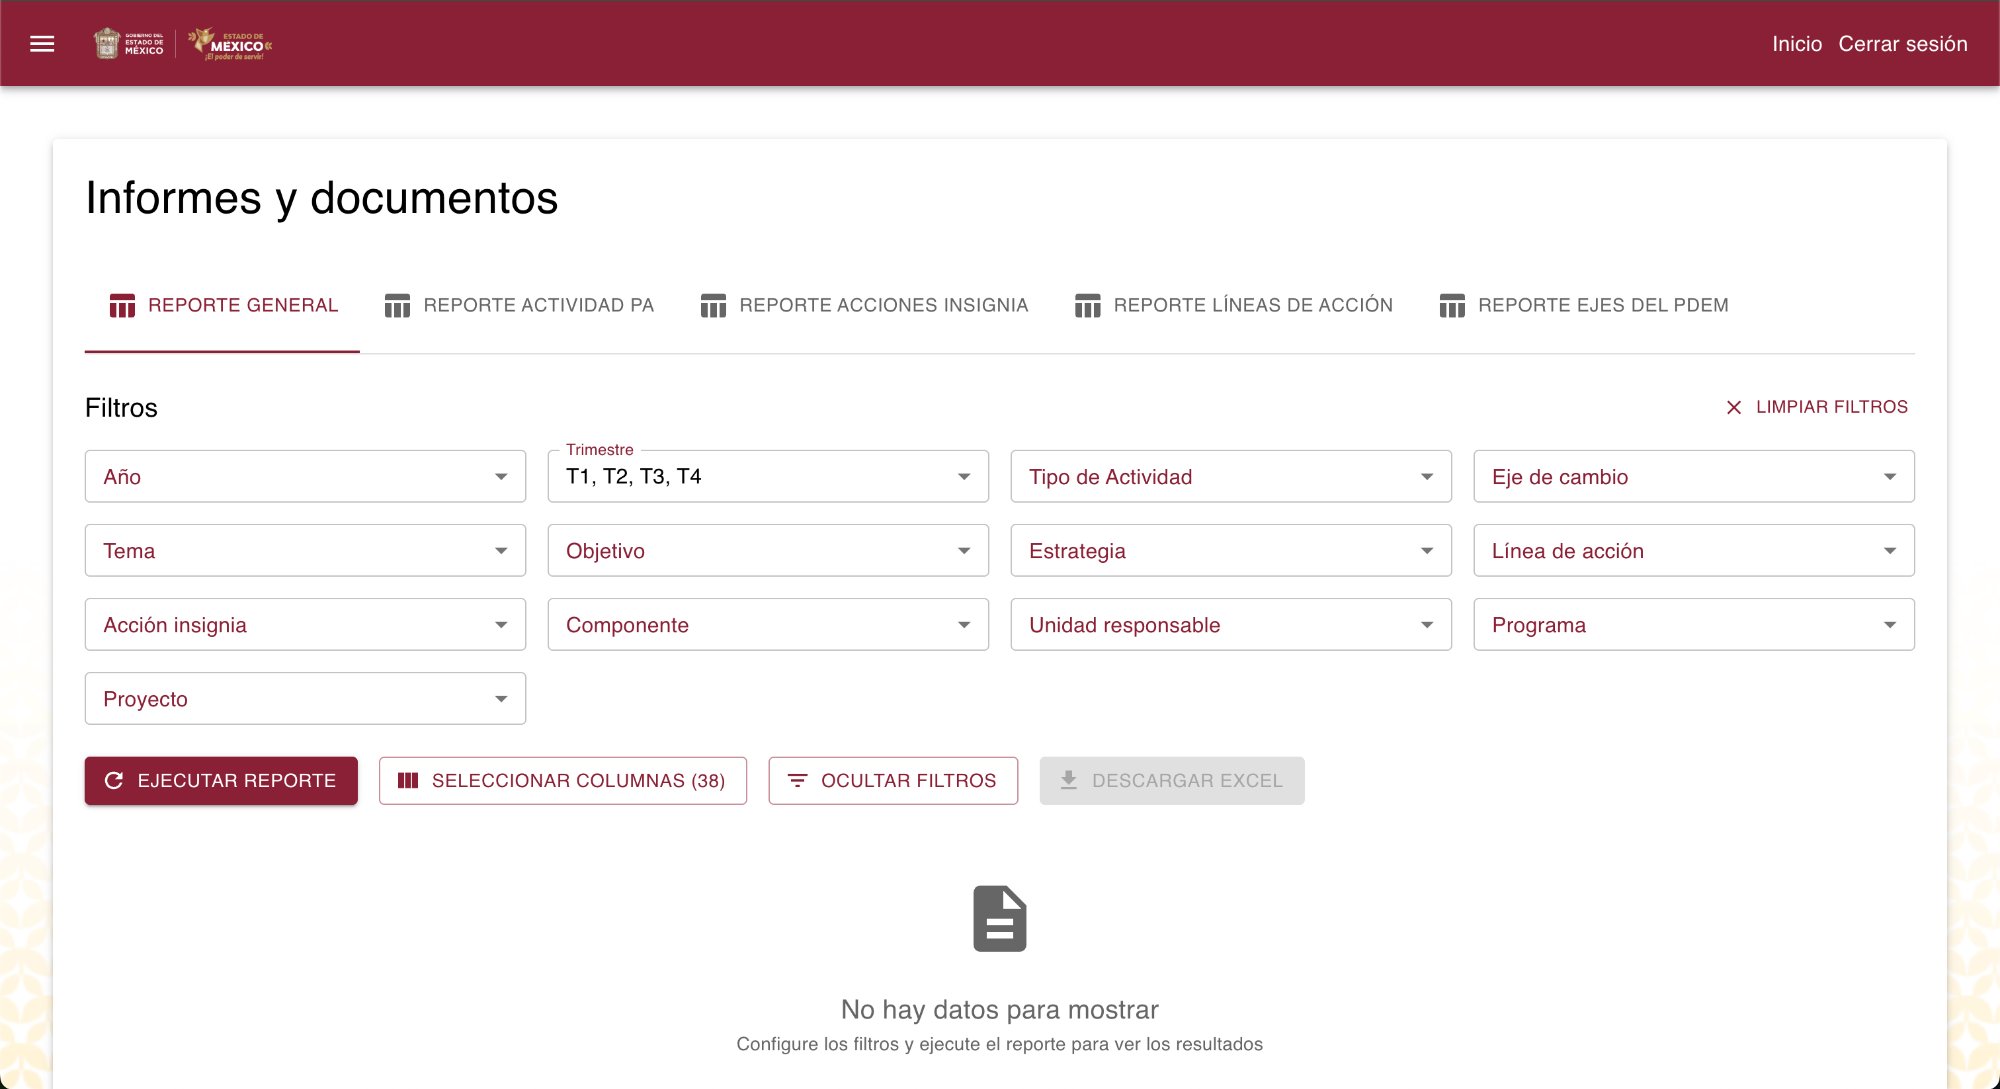Expand the Trimestre selector arrow

[964, 477]
